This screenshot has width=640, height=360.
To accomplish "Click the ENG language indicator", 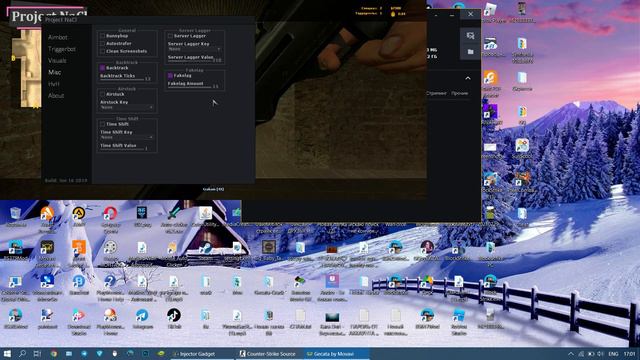I will (x=613, y=354).
